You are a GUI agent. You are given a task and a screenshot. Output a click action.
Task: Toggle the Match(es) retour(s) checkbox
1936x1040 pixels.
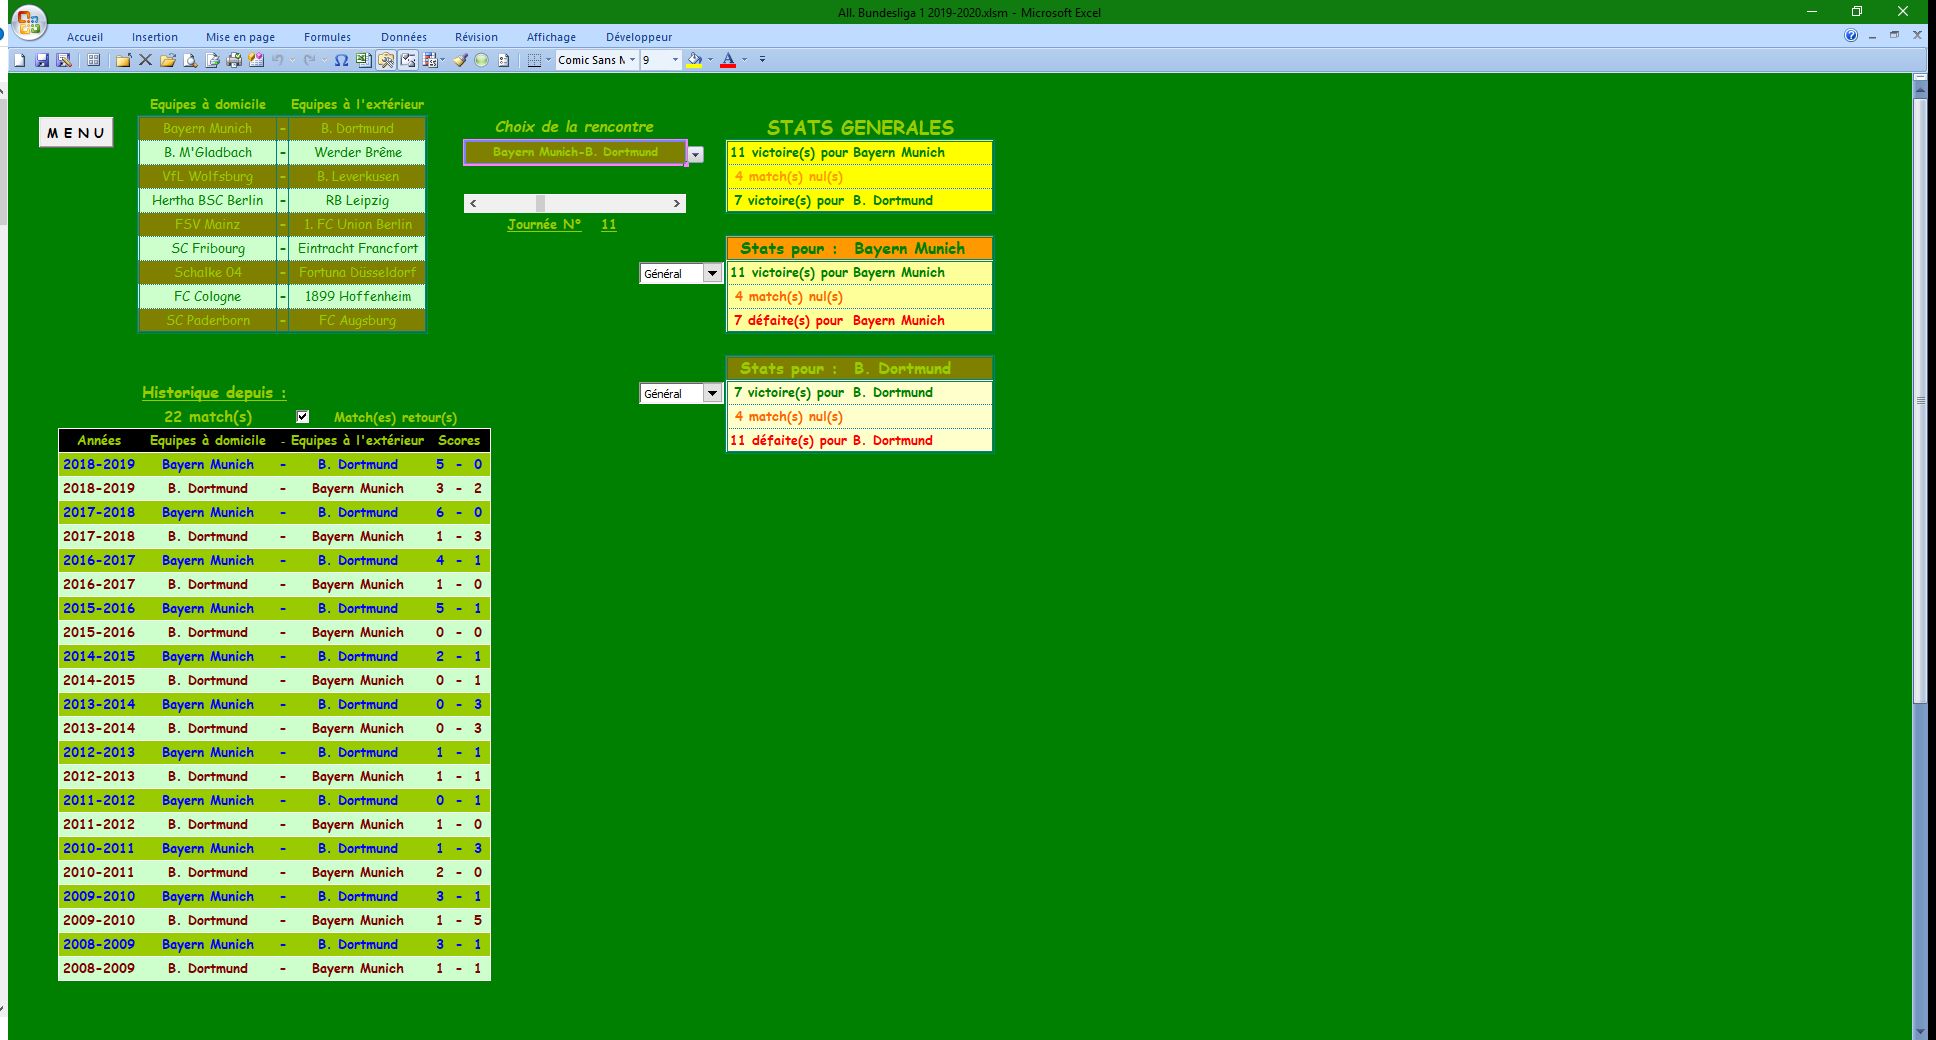303,417
